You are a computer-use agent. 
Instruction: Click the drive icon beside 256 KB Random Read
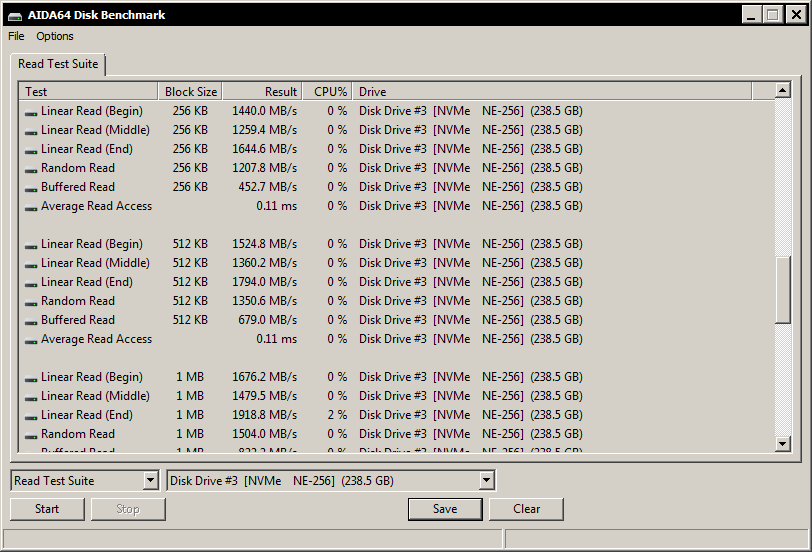(31, 169)
